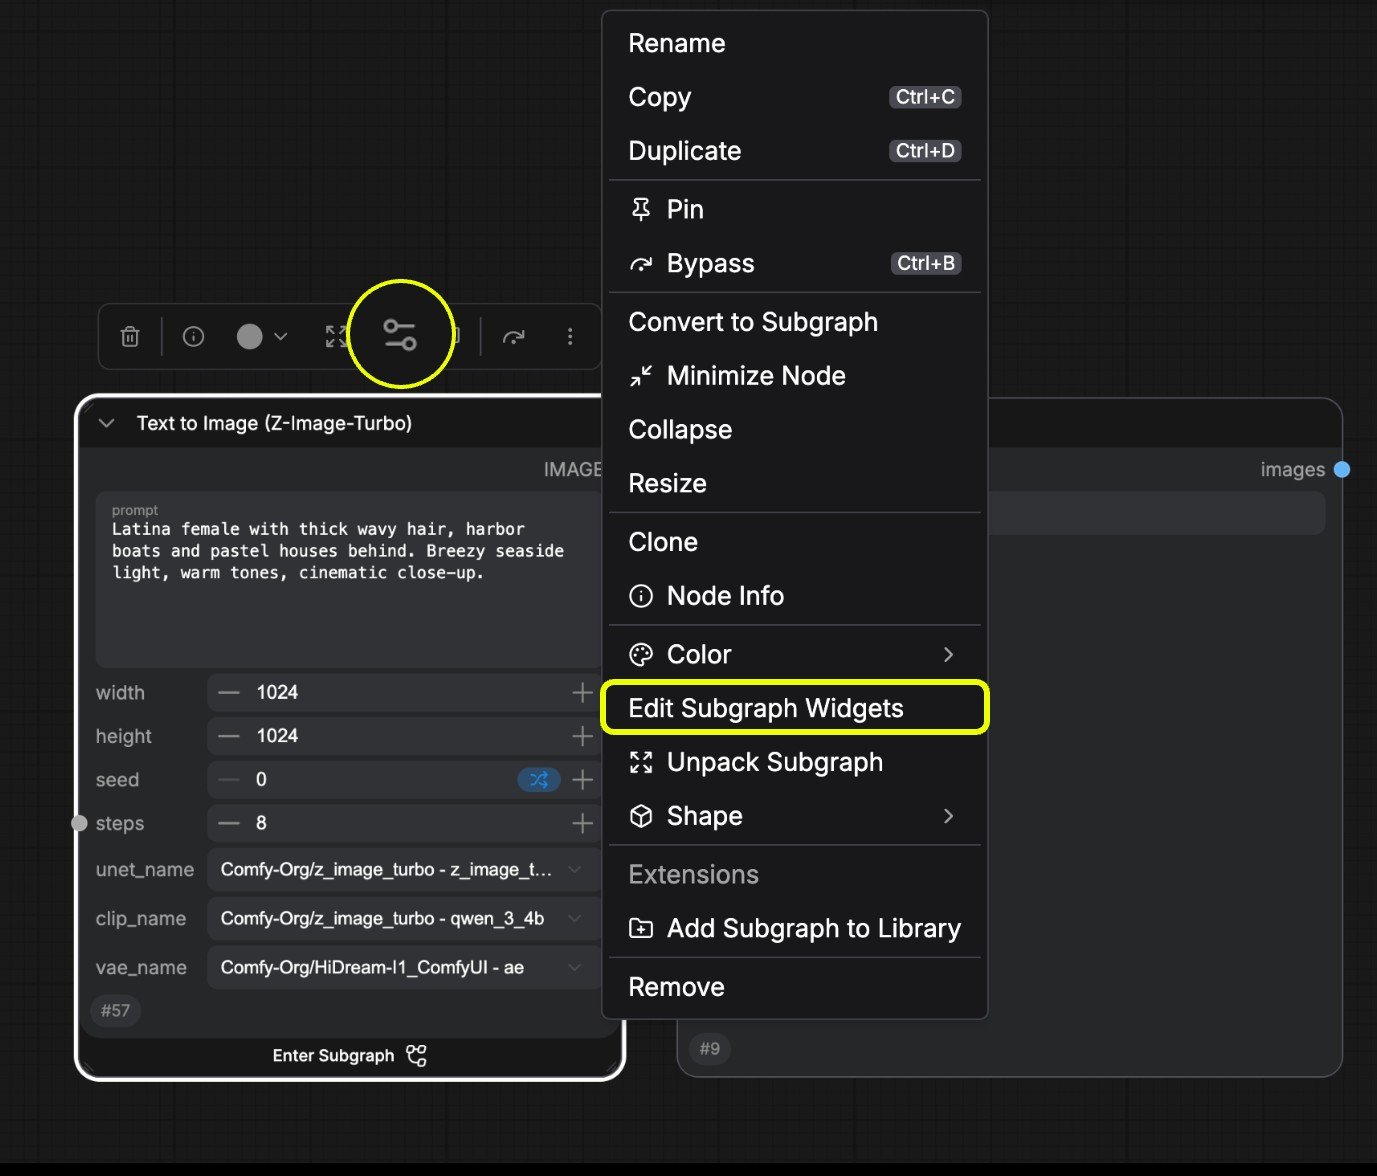
Task: Toggle the seed randomize shuffle button
Action: pos(539,780)
